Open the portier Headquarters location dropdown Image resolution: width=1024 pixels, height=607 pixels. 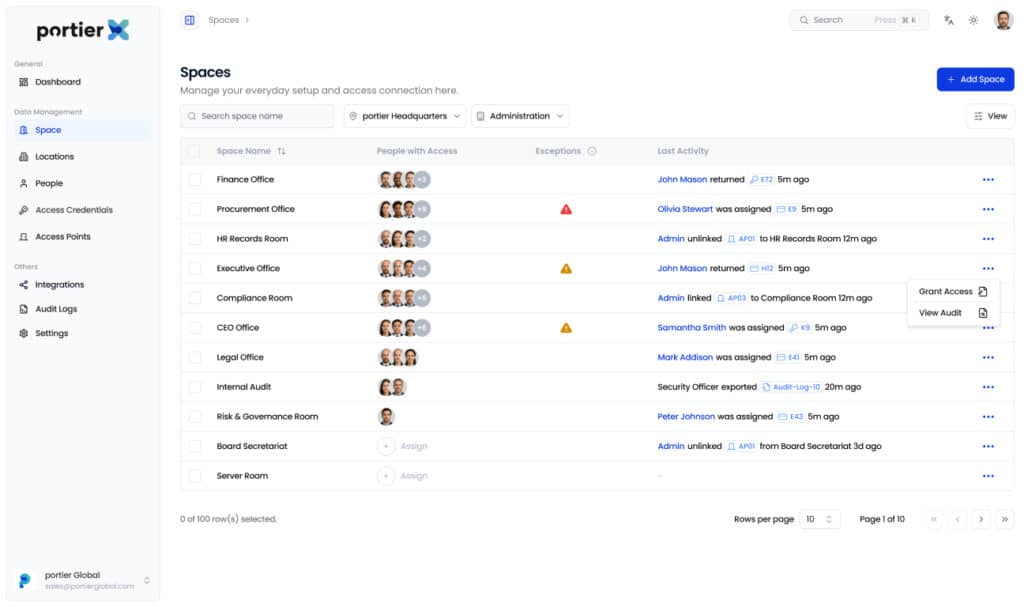(405, 116)
